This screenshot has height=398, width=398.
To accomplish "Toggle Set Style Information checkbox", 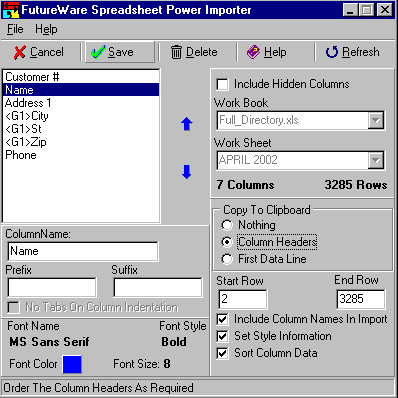I will pyautogui.click(x=222, y=336).
